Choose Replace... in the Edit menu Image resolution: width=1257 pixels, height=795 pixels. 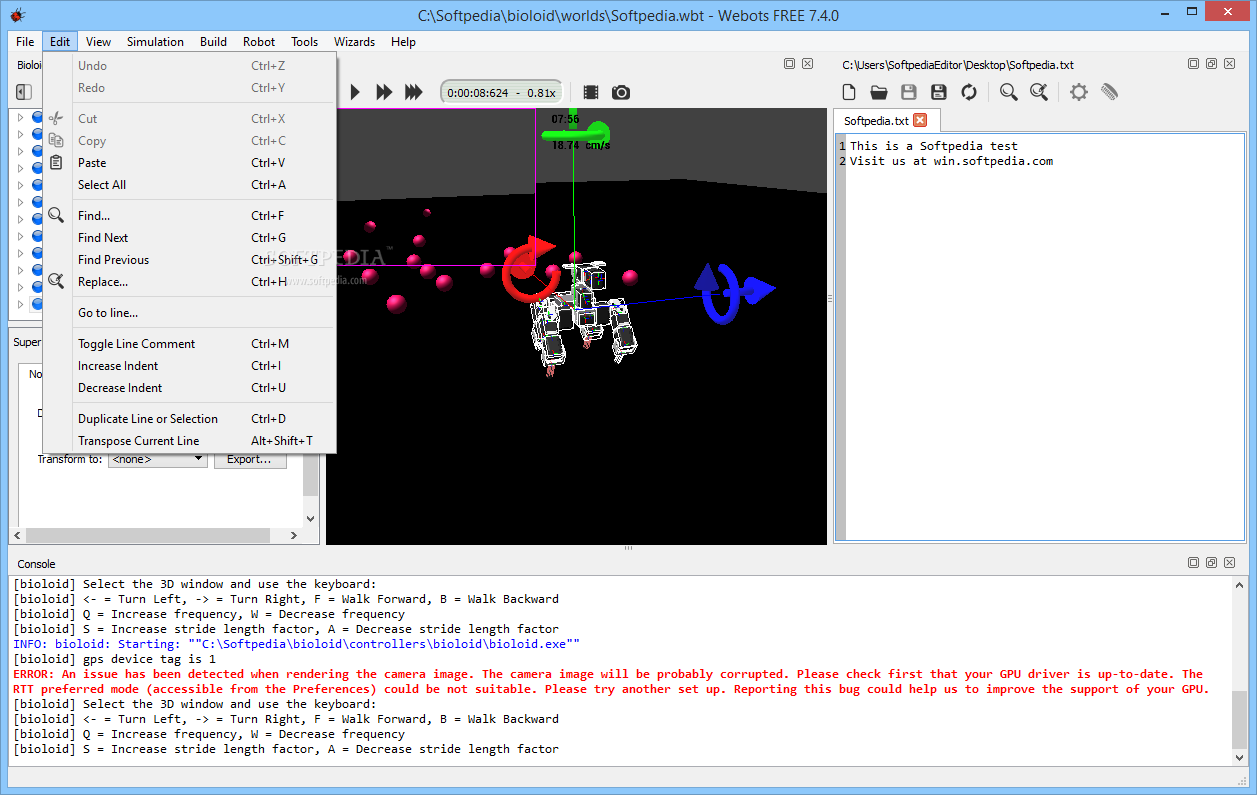(189, 282)
